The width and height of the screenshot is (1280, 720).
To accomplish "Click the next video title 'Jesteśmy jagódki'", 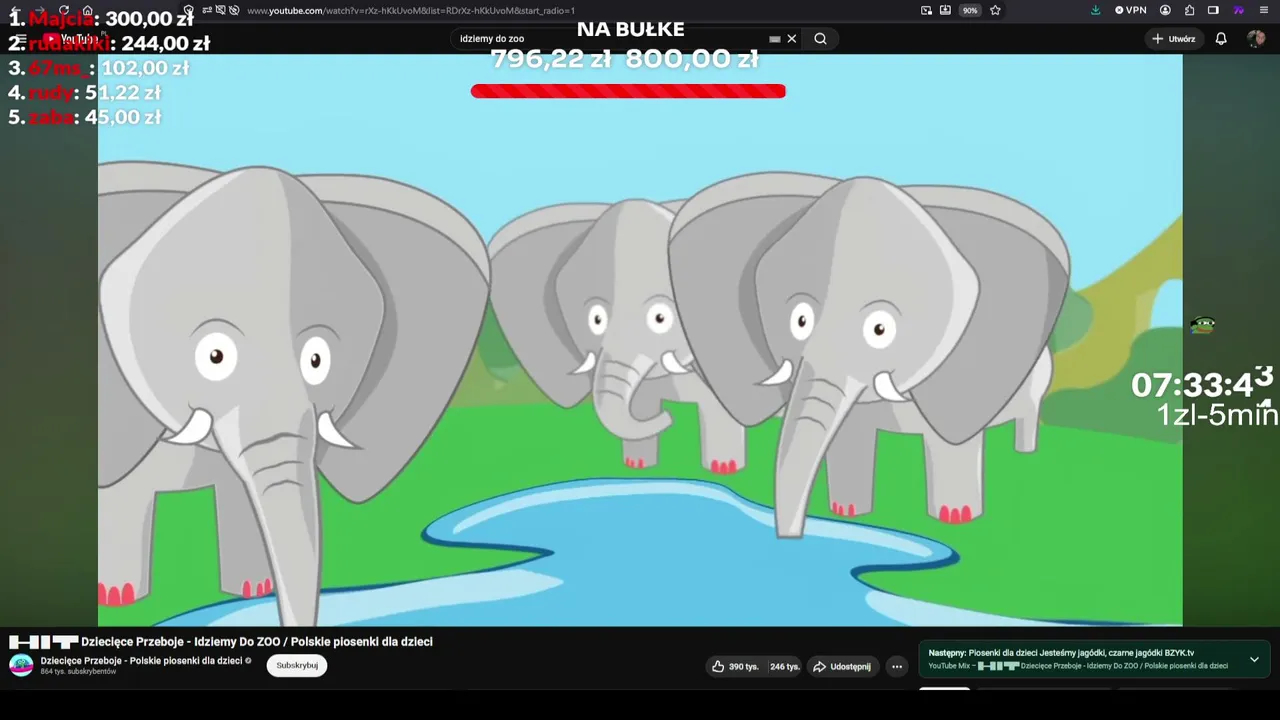I will pyautogui.click(x=1081, y=653).
